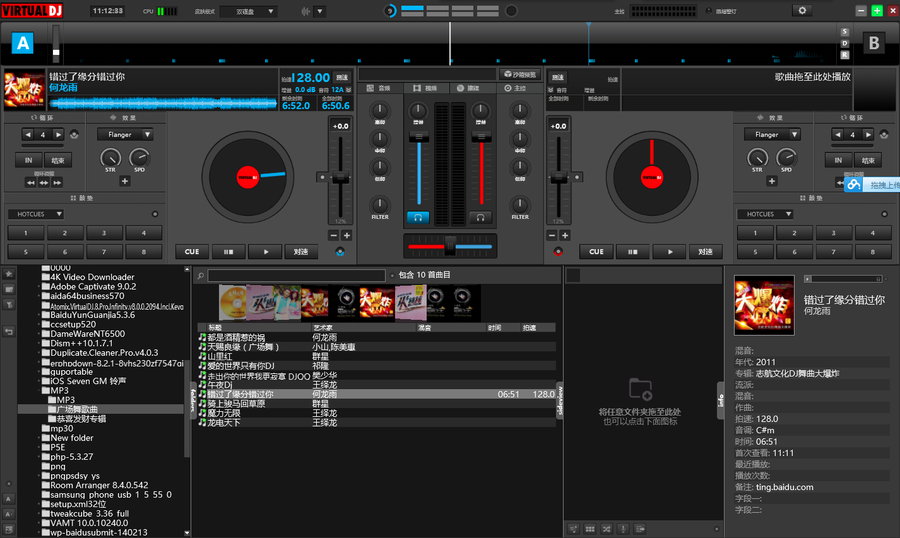Click the vinyl mode icon below deck A pitch

click(340, 251)
